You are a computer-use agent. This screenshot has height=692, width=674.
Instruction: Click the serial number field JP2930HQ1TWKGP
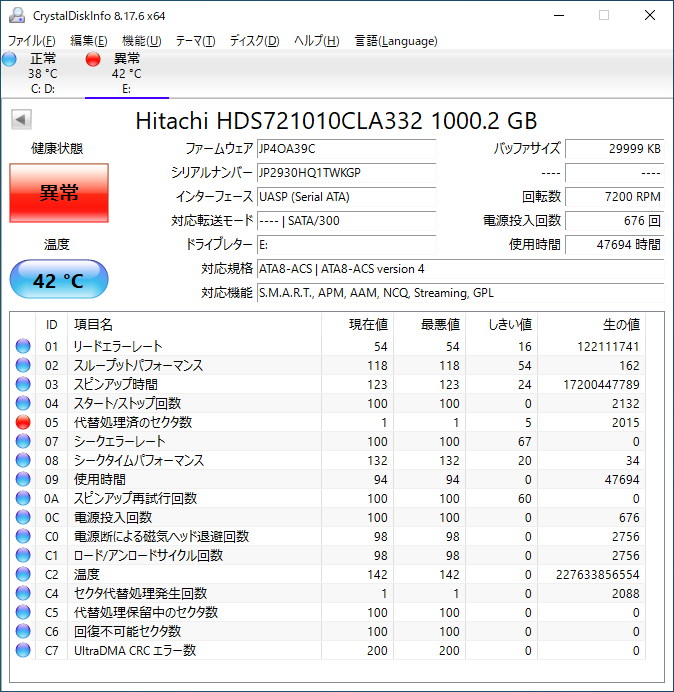(x=346, y=173)
